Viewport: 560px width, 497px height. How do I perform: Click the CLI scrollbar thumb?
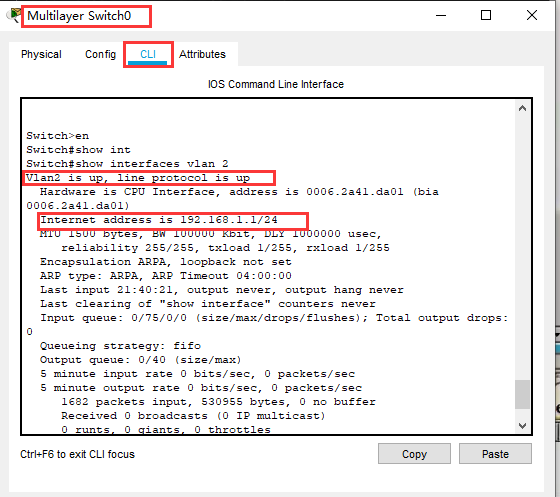pyautogui.click(x=522, y=395)
